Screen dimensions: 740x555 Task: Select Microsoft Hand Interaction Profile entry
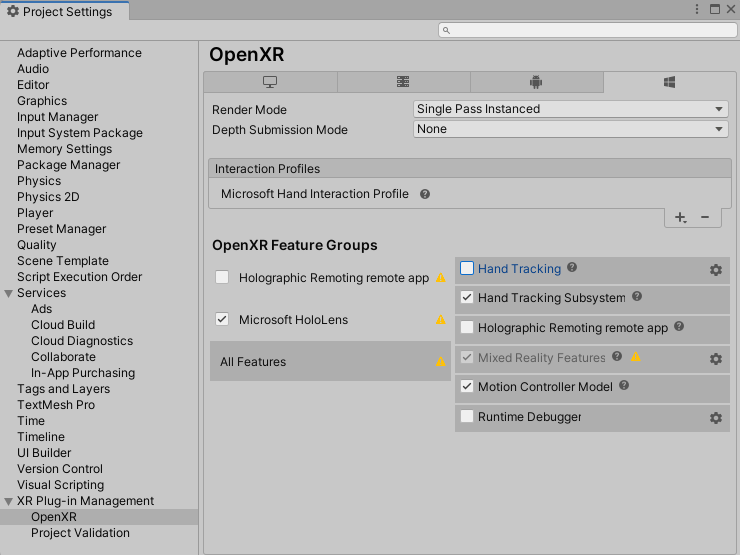pyautogui.click(x=315, y=194)
